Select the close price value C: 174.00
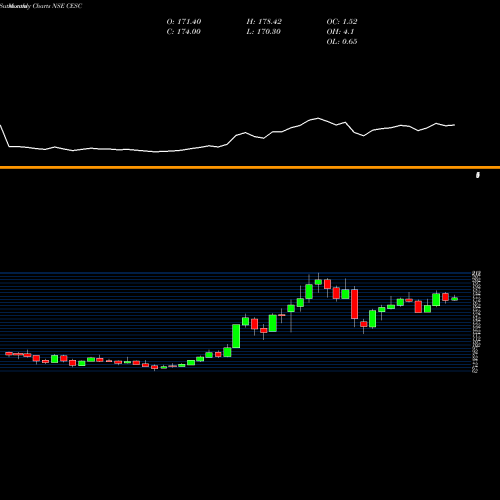Screen dimensions: 500x500 [x=183, y=32]
